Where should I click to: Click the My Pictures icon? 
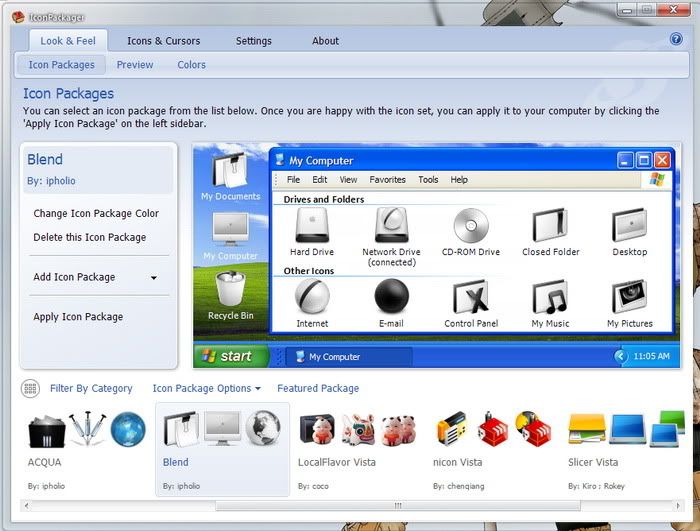point(629,297)
